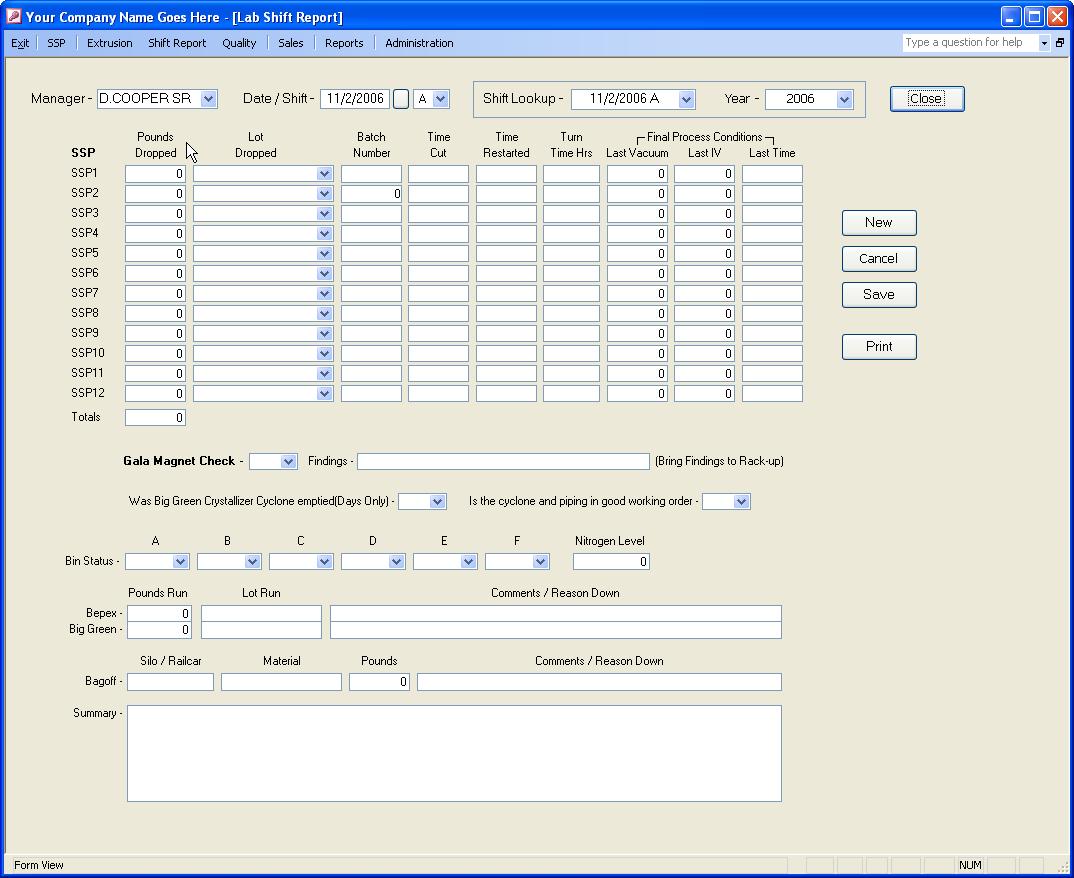This screenshot has width=1074, height=878.
Task: Open the Gala Magnet Check dropdown
Action: (288, 462)
